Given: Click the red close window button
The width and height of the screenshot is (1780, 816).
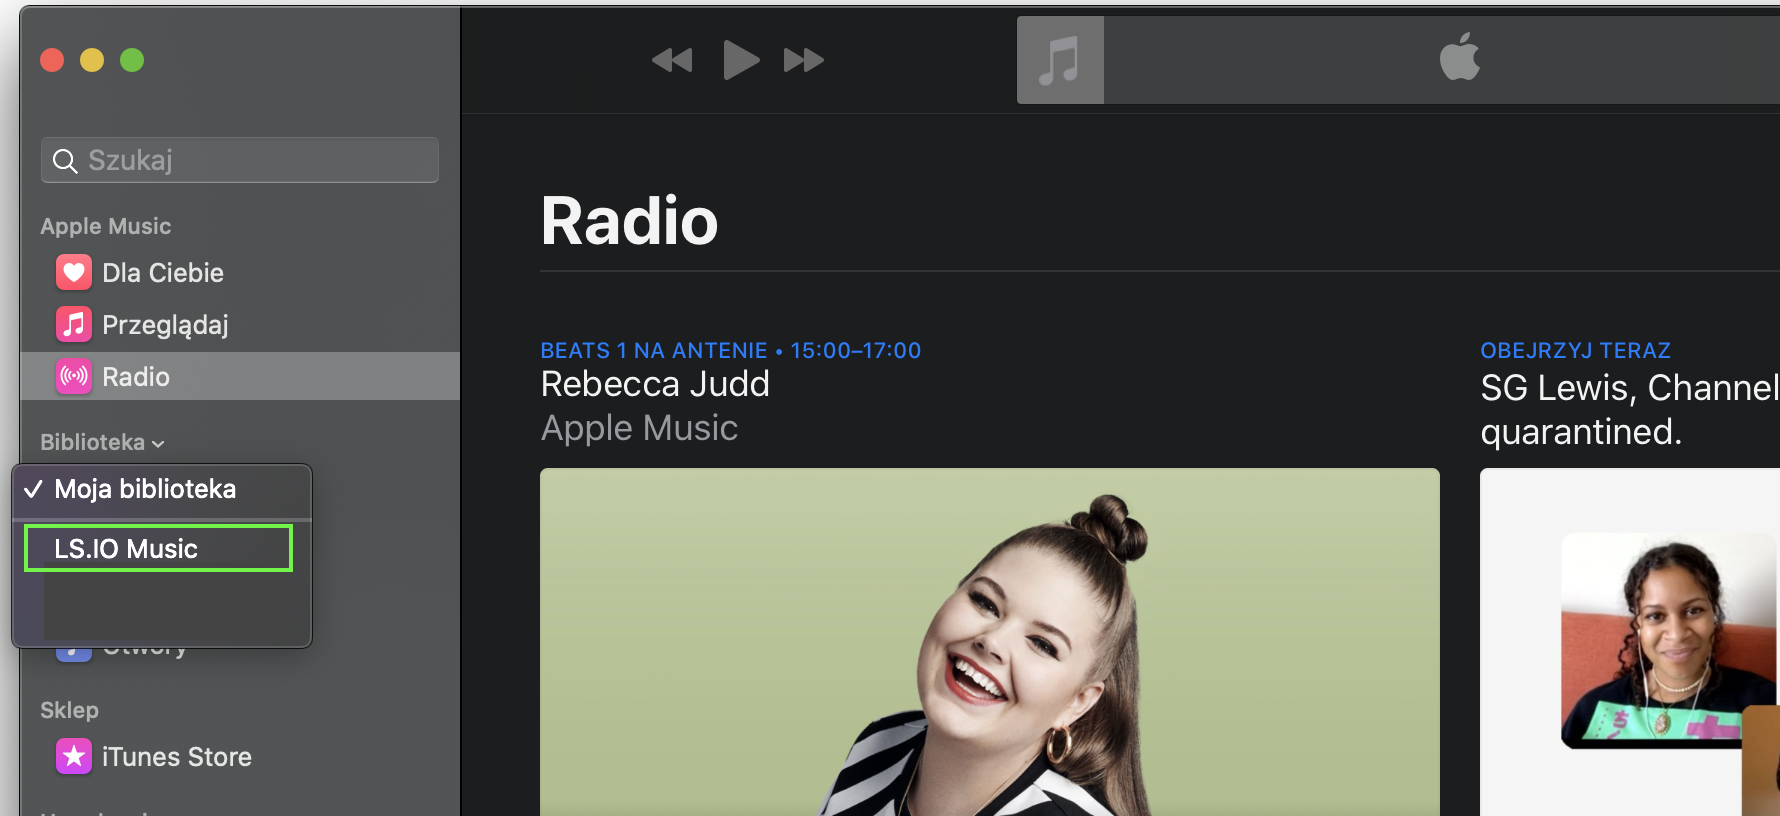Looking at the screenshot, I should tap(52, 60).
